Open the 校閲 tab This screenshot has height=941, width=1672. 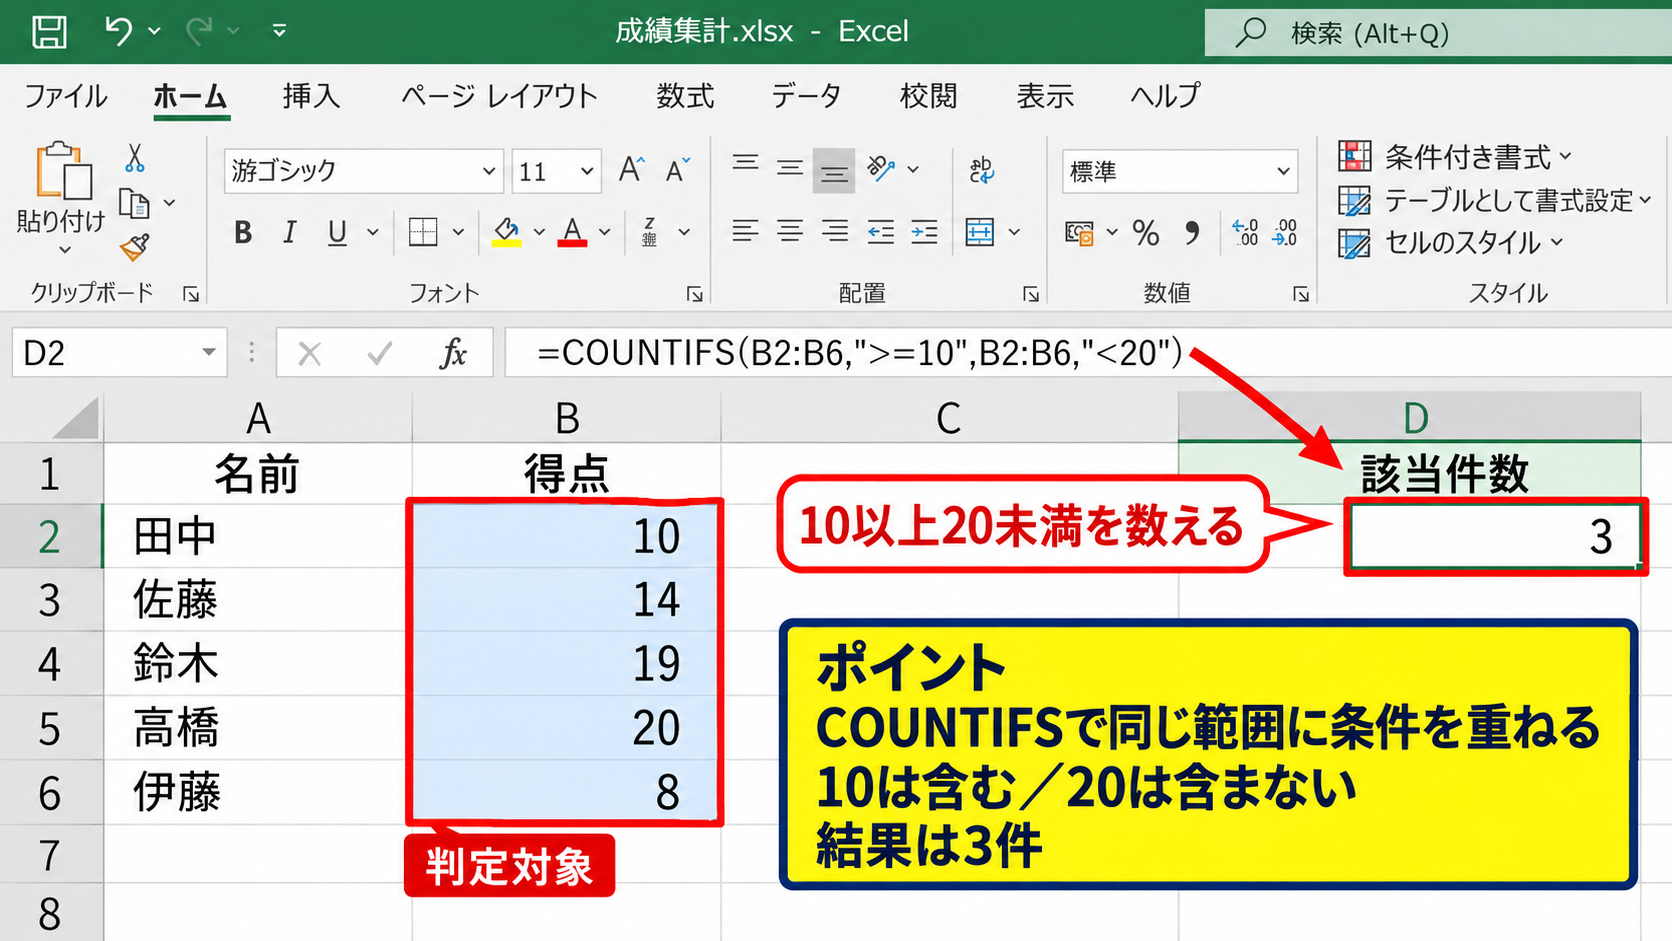click(x=928, y=96)
